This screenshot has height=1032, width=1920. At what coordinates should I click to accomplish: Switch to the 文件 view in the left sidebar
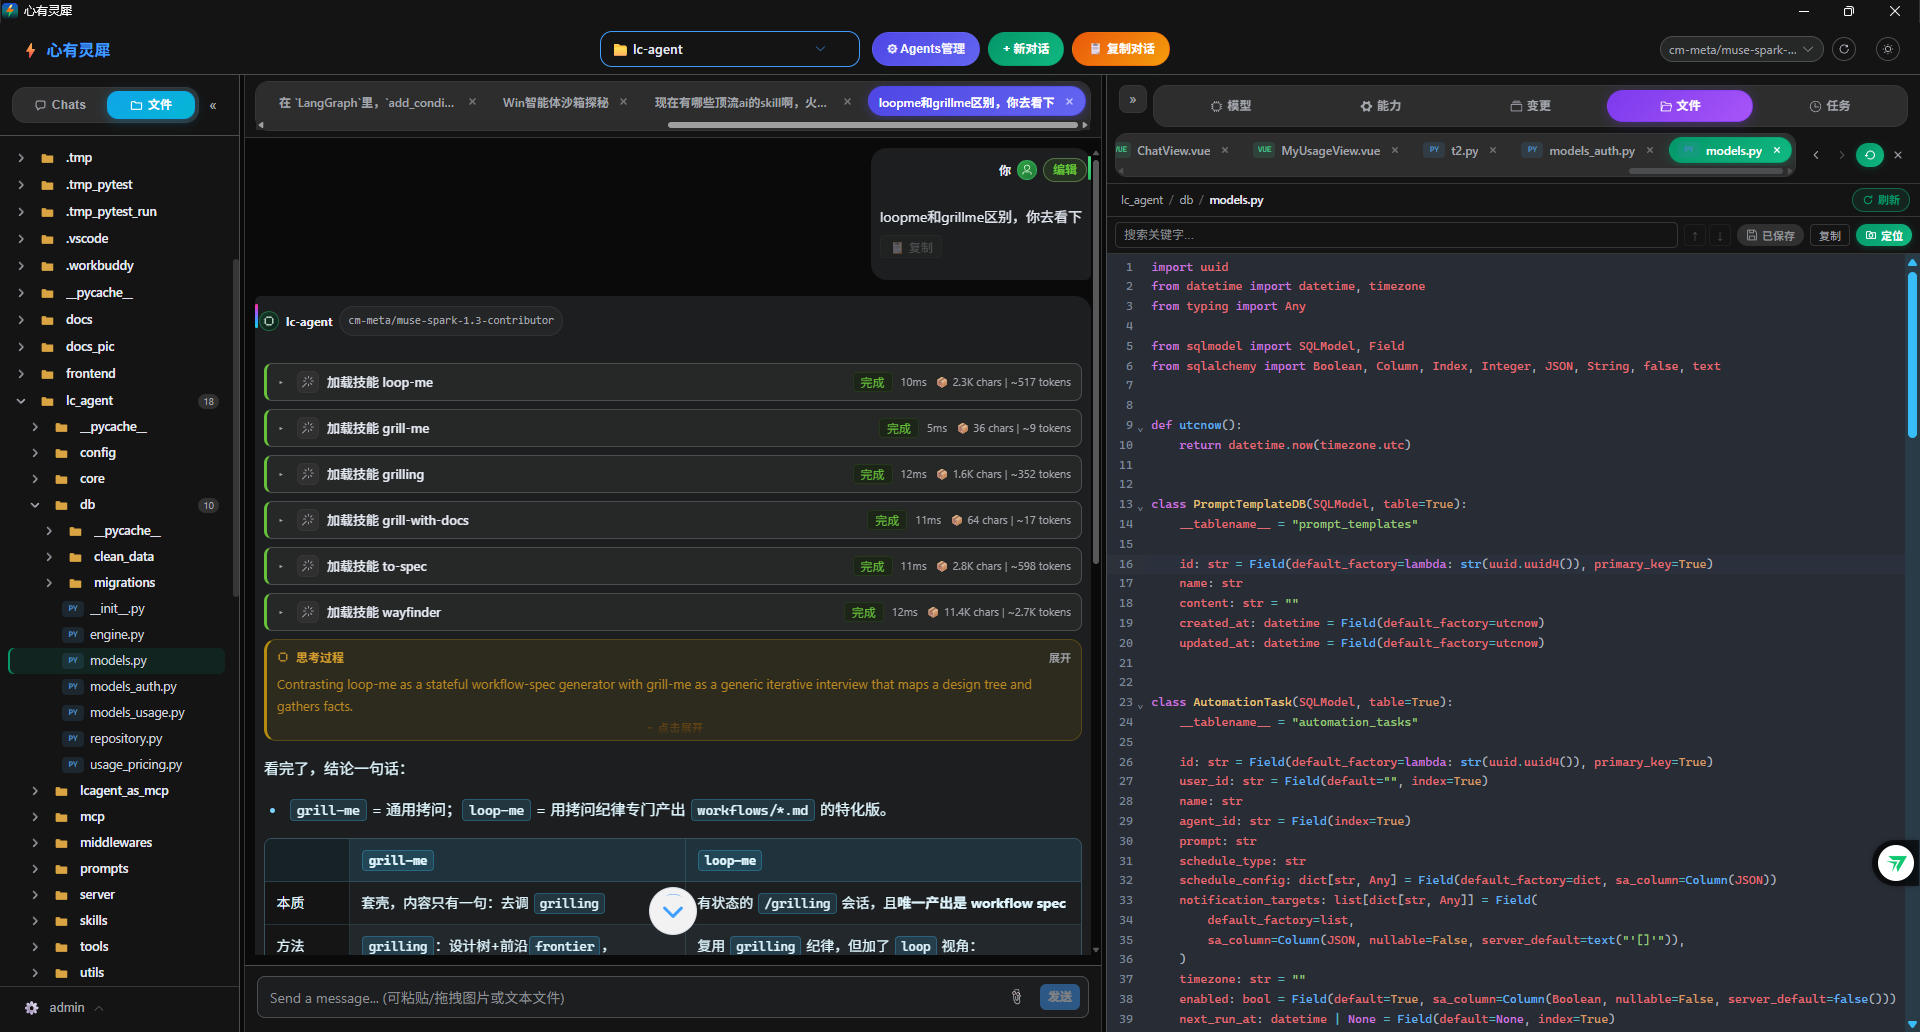(151, 105)
